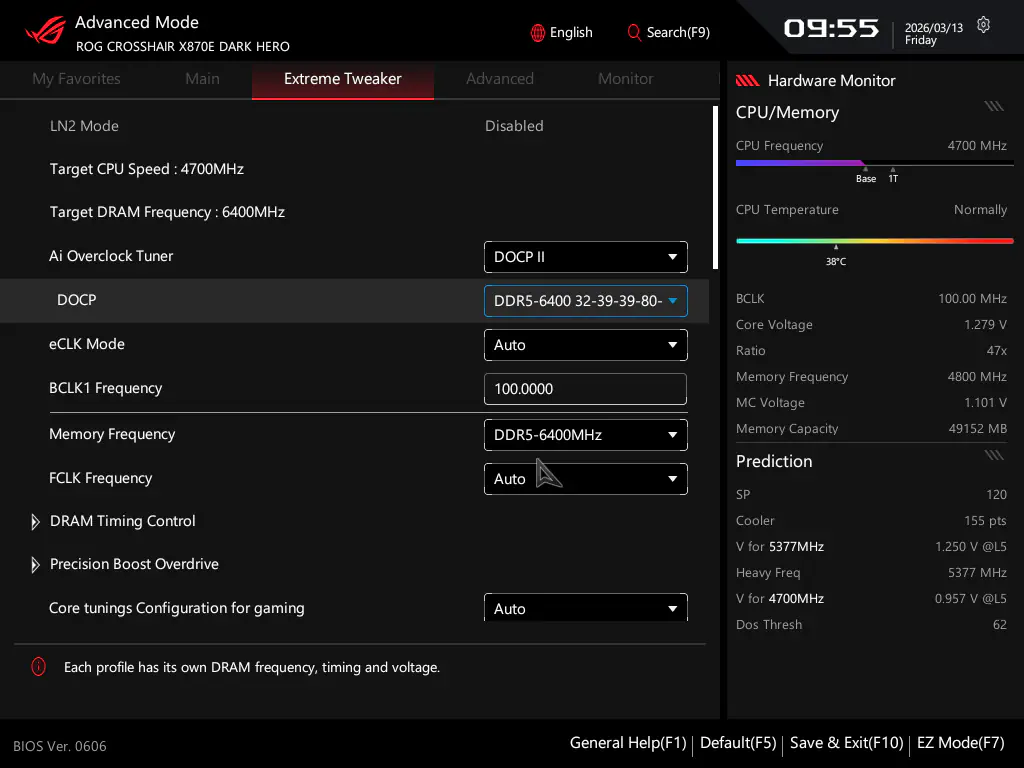Click the settings list vertical scrollbar
Screen dimensions: 1024x768
coord(716,187)
